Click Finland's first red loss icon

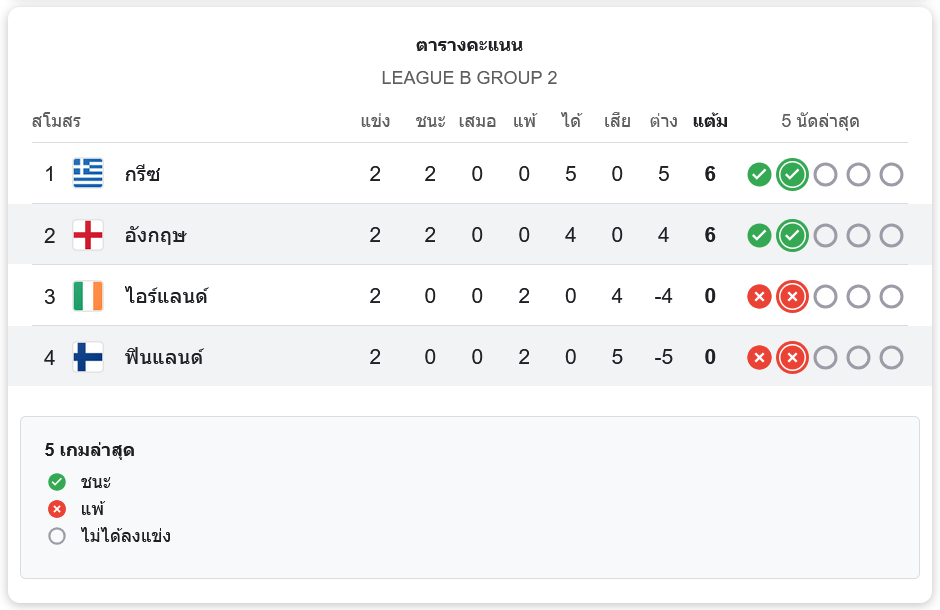coord(759,358)
